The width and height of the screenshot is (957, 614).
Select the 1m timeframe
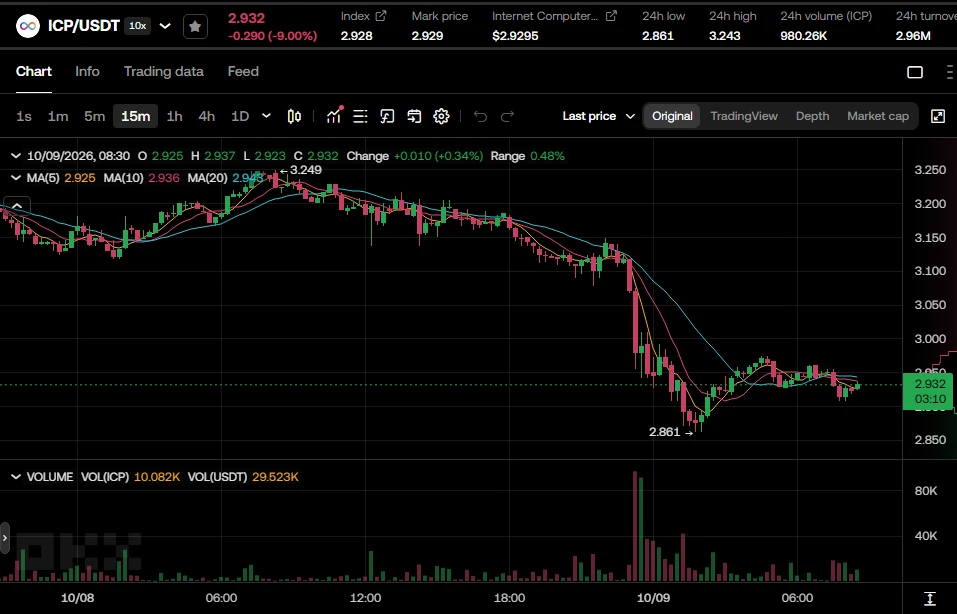58,116
